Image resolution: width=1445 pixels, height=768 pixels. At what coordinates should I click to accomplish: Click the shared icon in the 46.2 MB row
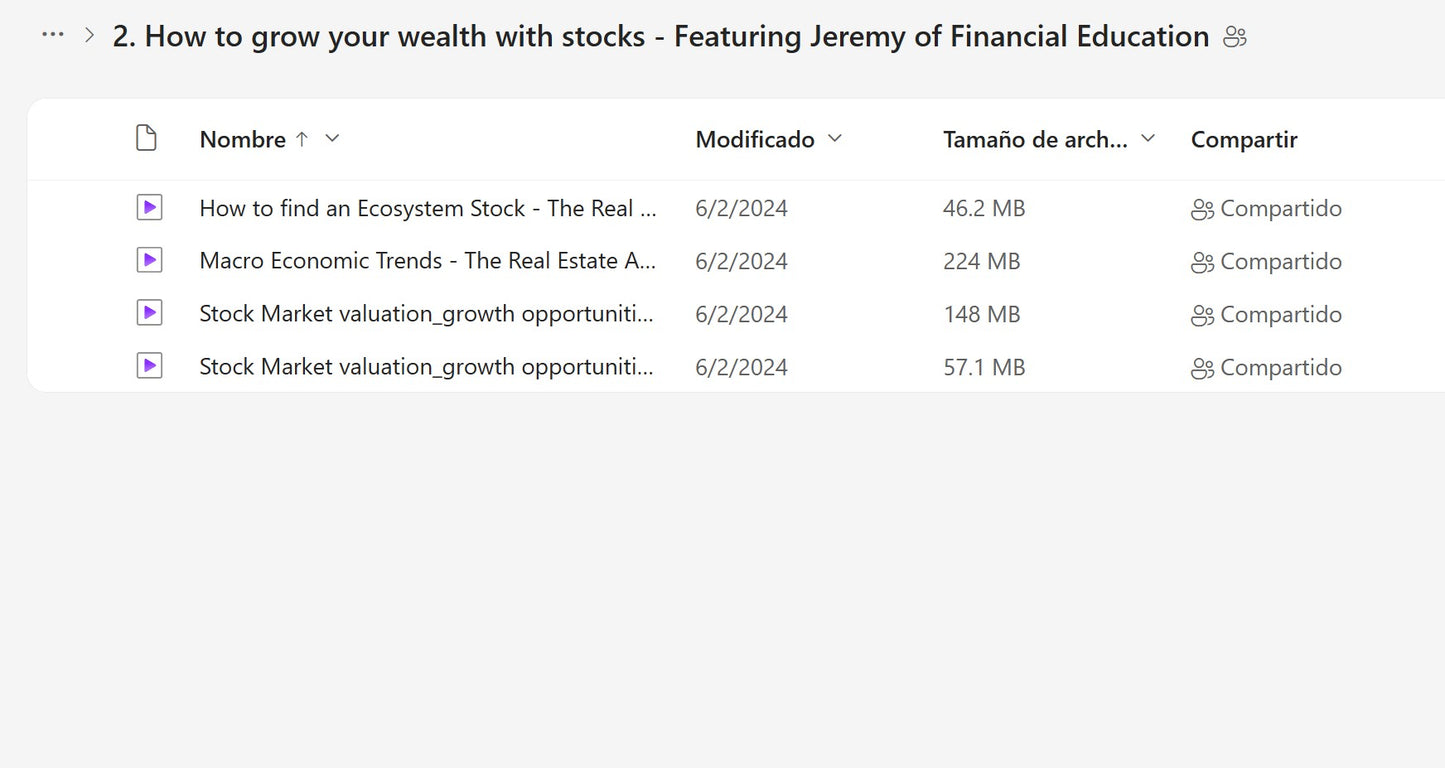click(x=1202, y=210)
